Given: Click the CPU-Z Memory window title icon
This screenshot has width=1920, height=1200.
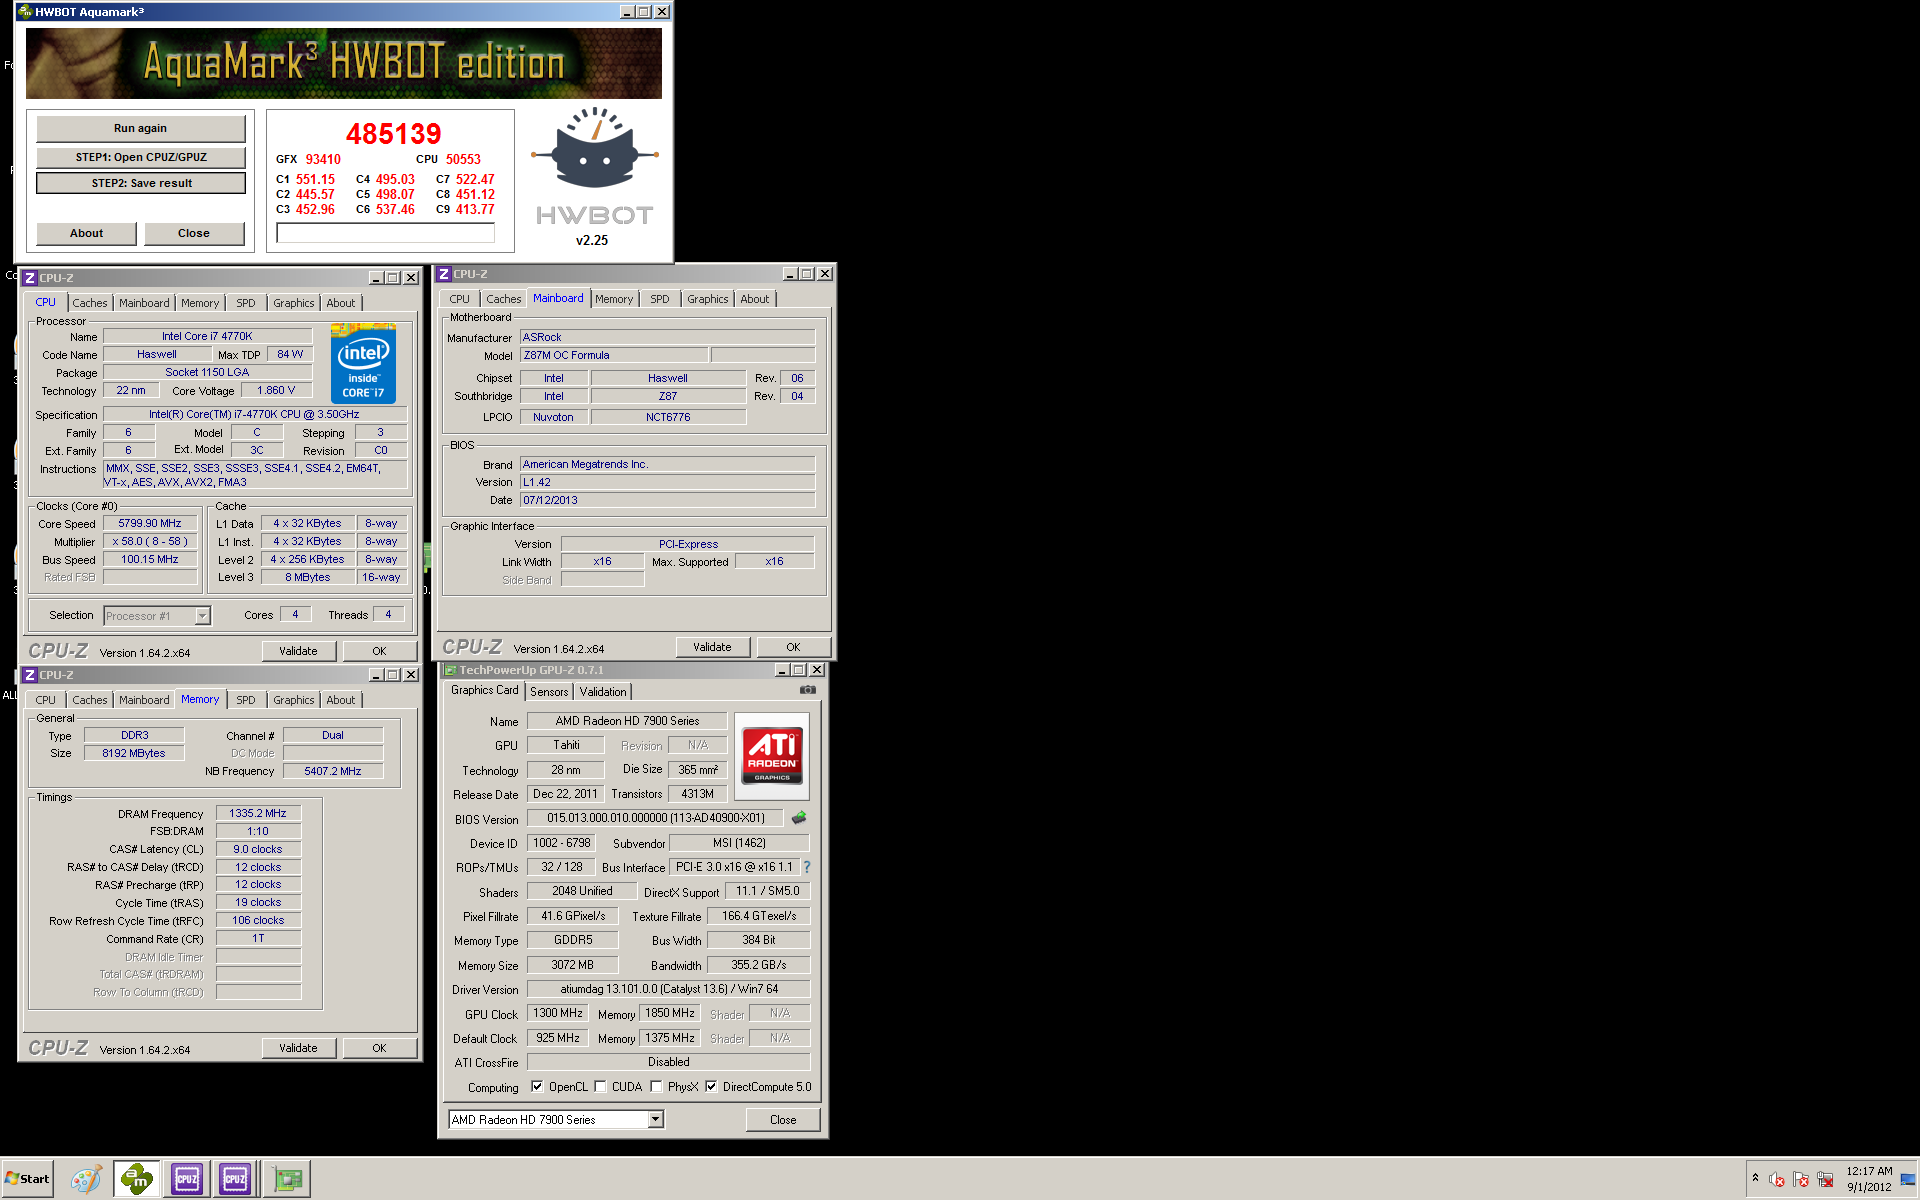Looking at the screenshot, I should (30, 675).
